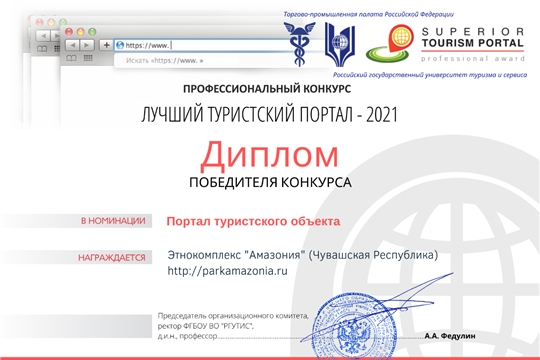Click the Председатель организационного комитета text
The height and width of the screenshot is (360, 540).
tap(233, 316)
